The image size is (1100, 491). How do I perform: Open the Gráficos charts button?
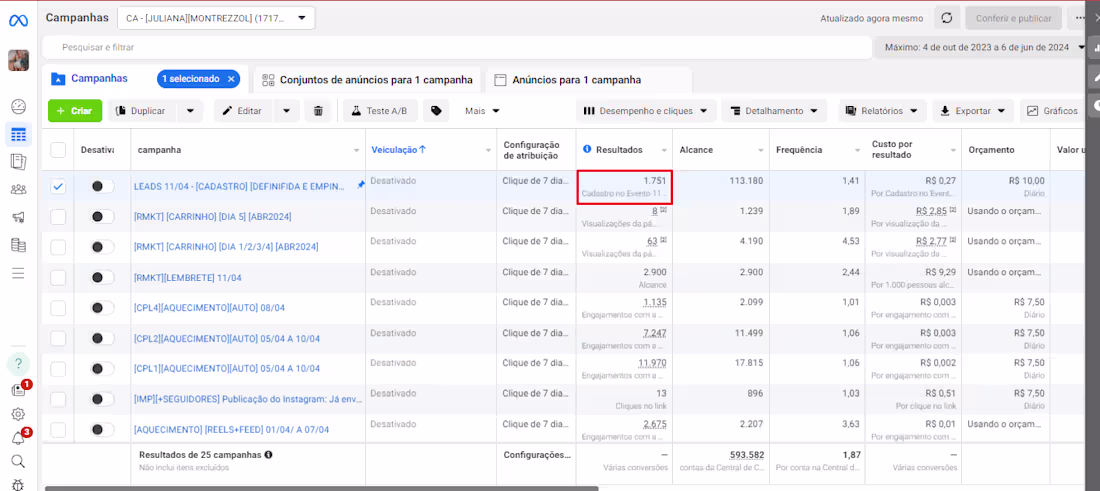(x=1053, y=111)
